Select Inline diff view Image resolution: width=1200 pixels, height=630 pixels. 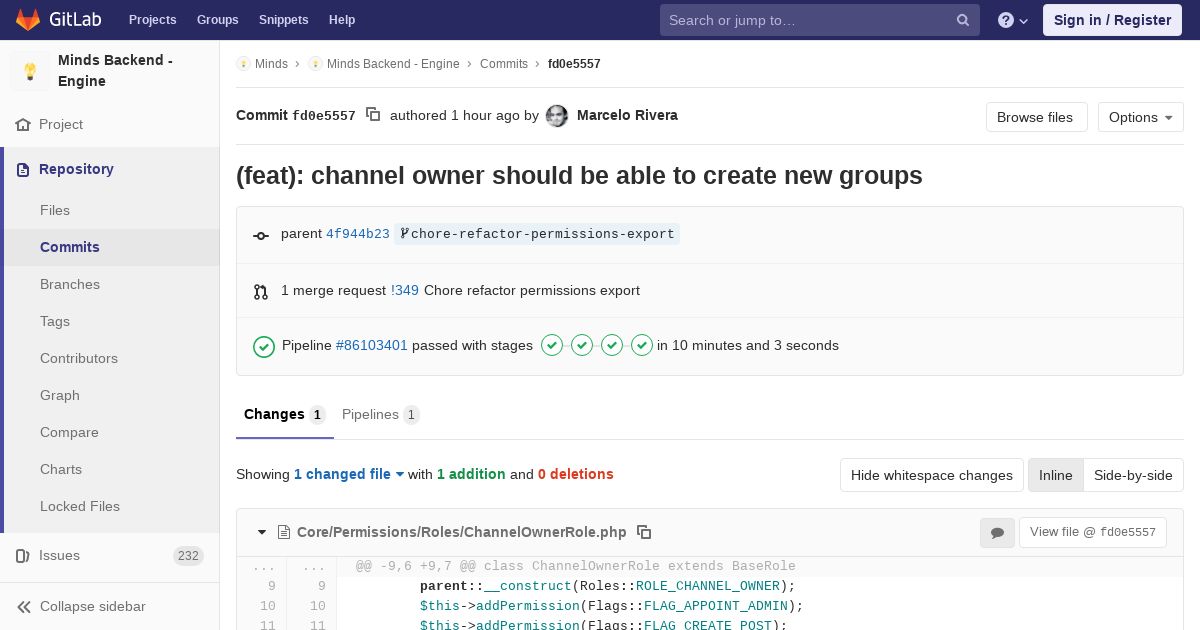(x=1056, y=475)
